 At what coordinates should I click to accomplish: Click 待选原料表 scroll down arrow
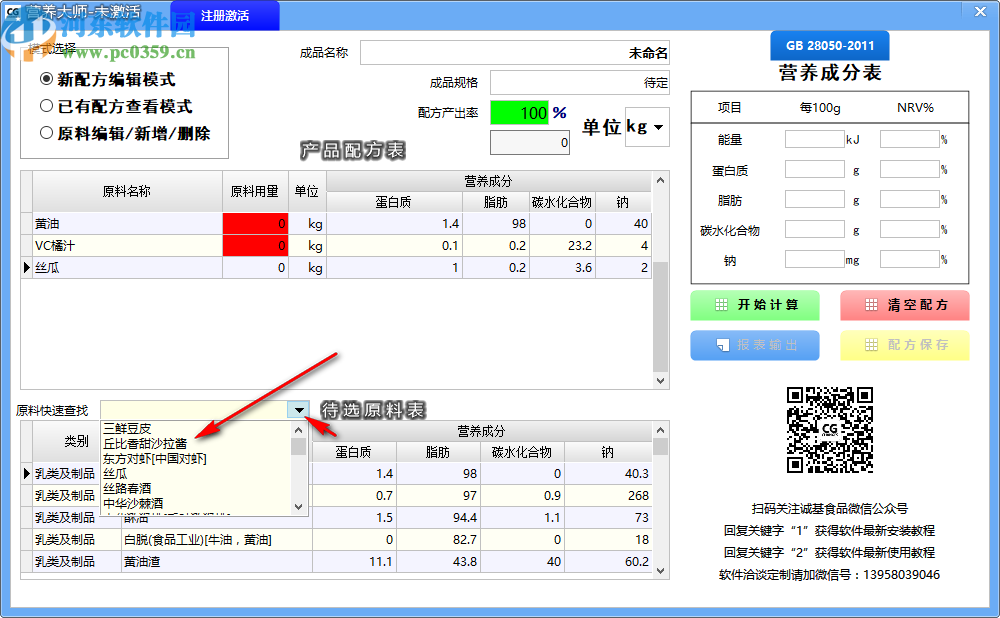pyautogui.click(x=661, y=571)
